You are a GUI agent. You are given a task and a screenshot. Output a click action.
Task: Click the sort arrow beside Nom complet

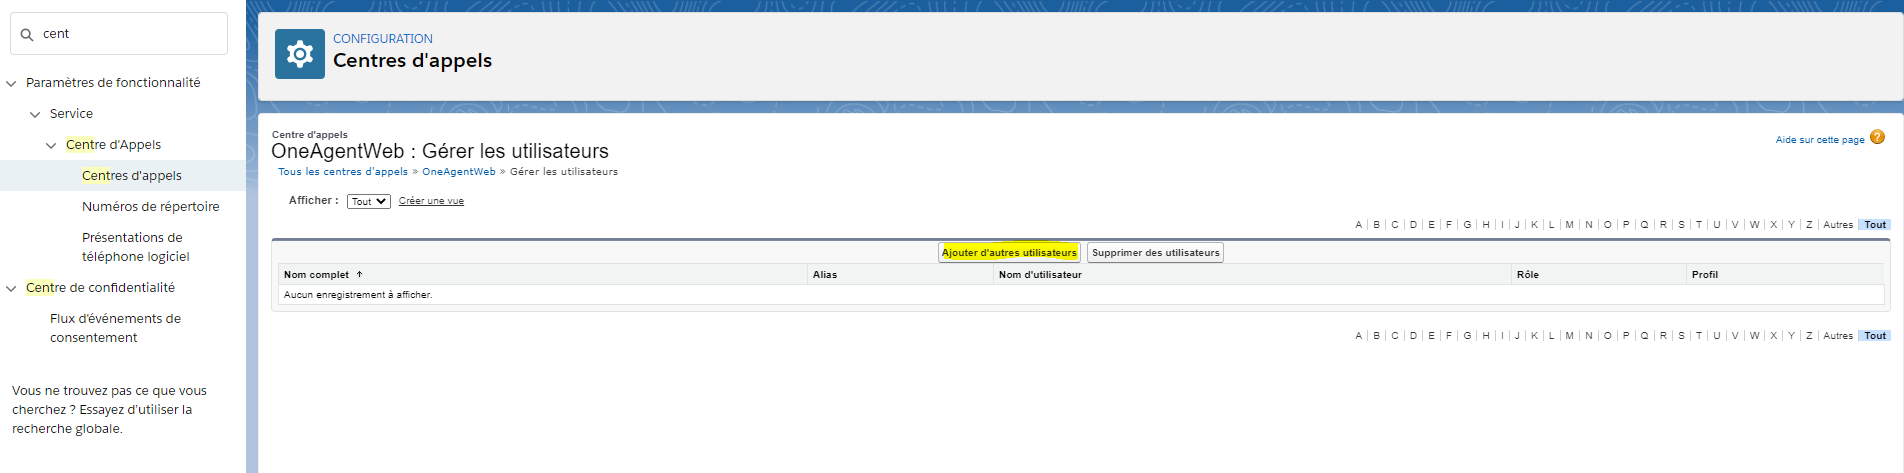coord(360,274)
